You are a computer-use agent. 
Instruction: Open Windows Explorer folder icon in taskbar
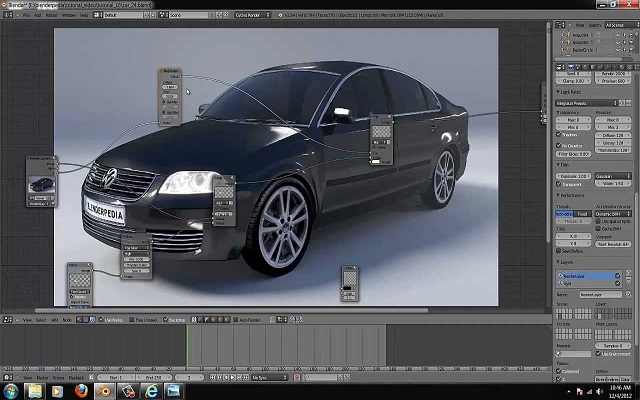[x=35, y=390]
